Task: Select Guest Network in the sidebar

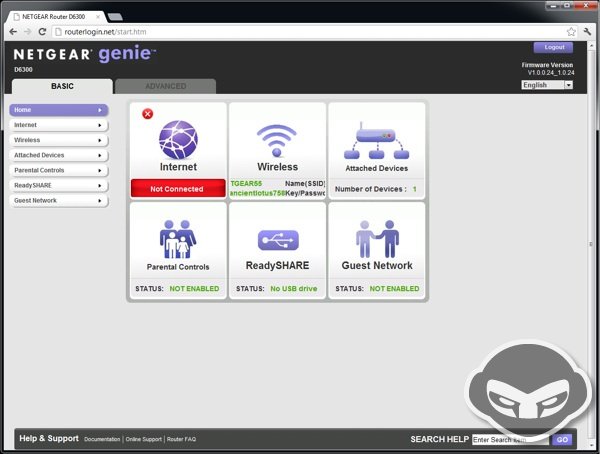Action: [x=59, y=200]
